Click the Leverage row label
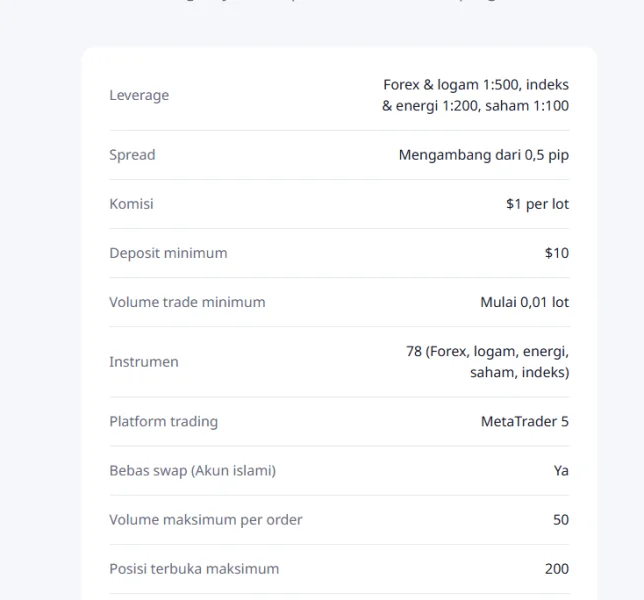The width and height of the screenshot is (644, 600). click(x=139, y=95)
